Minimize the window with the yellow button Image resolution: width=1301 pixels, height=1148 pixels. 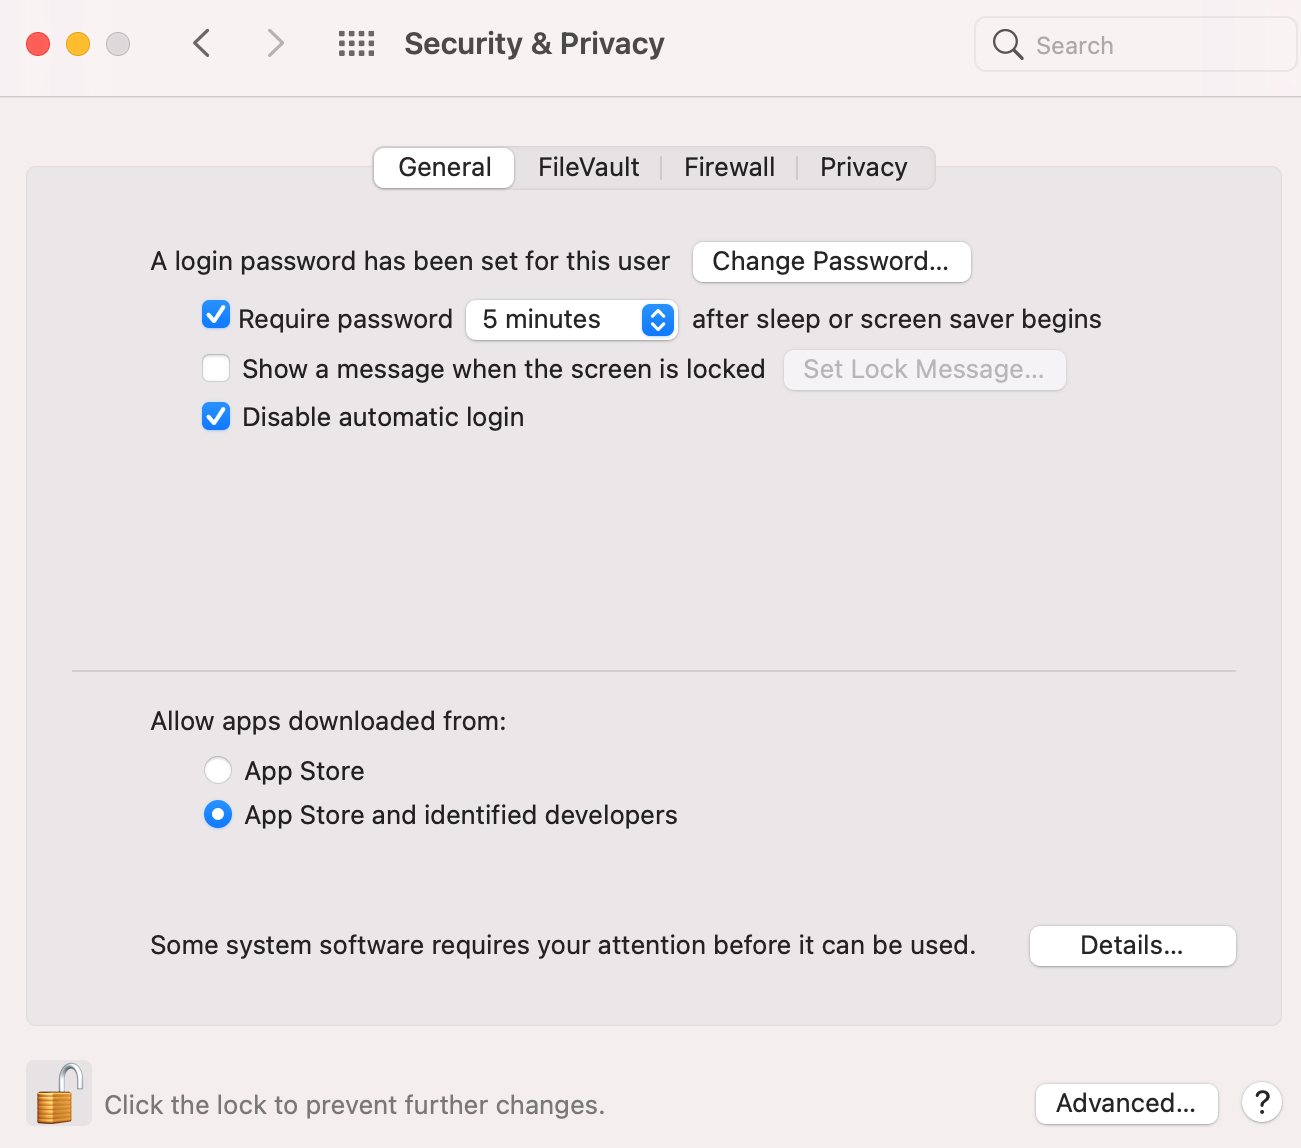click(78, 44)
